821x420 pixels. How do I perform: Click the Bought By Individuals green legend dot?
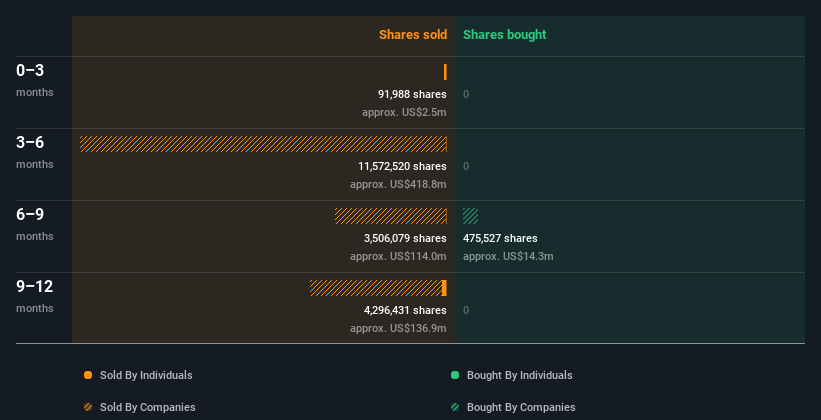[455, 375]
